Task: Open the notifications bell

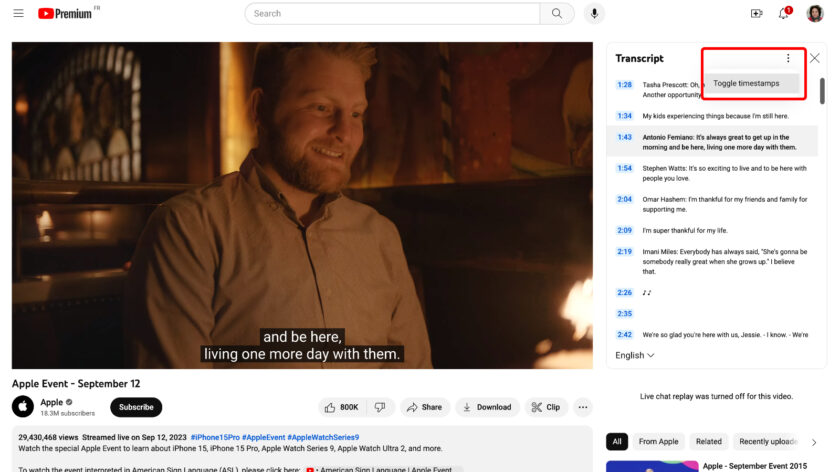Action: click(x=784, y=13)
